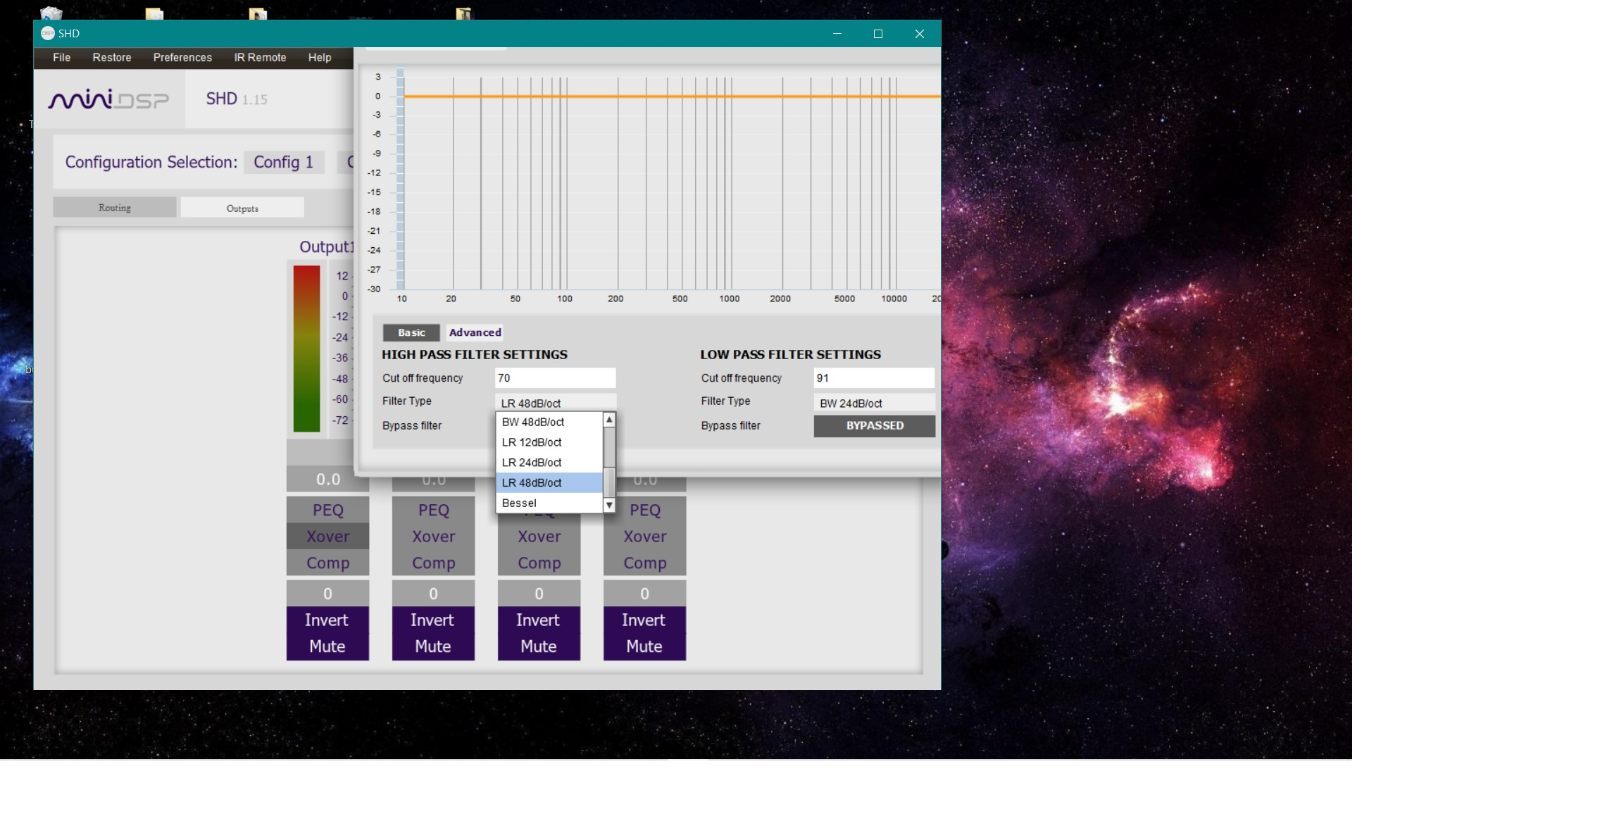Image resolution: width=1600 pixels, height=814 pixels.
Task: Toggle Invert on the third output column
Action: [539, 620]
